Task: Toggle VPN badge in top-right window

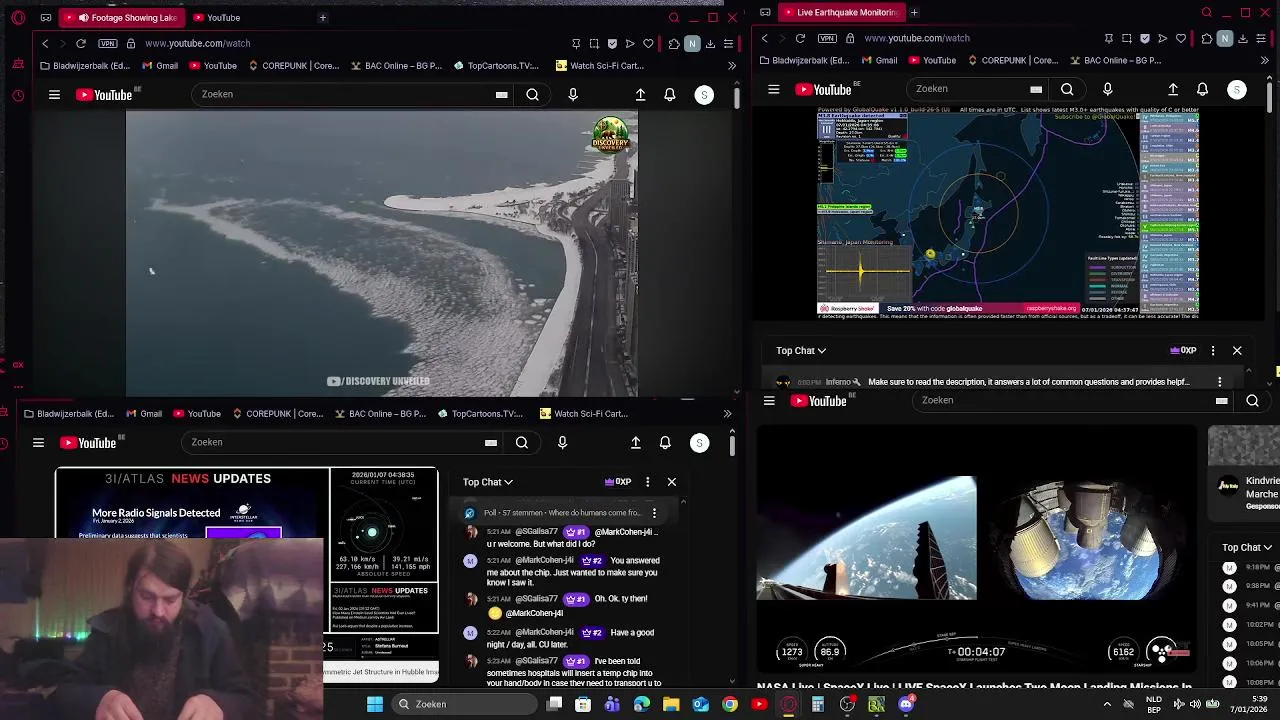Action: coord(827,38)
